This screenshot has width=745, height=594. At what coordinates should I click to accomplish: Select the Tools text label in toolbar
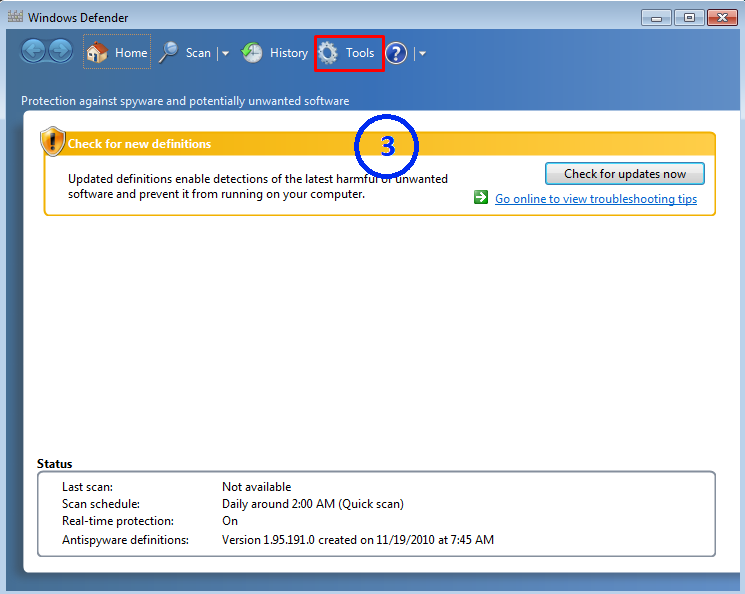[360, 53]
